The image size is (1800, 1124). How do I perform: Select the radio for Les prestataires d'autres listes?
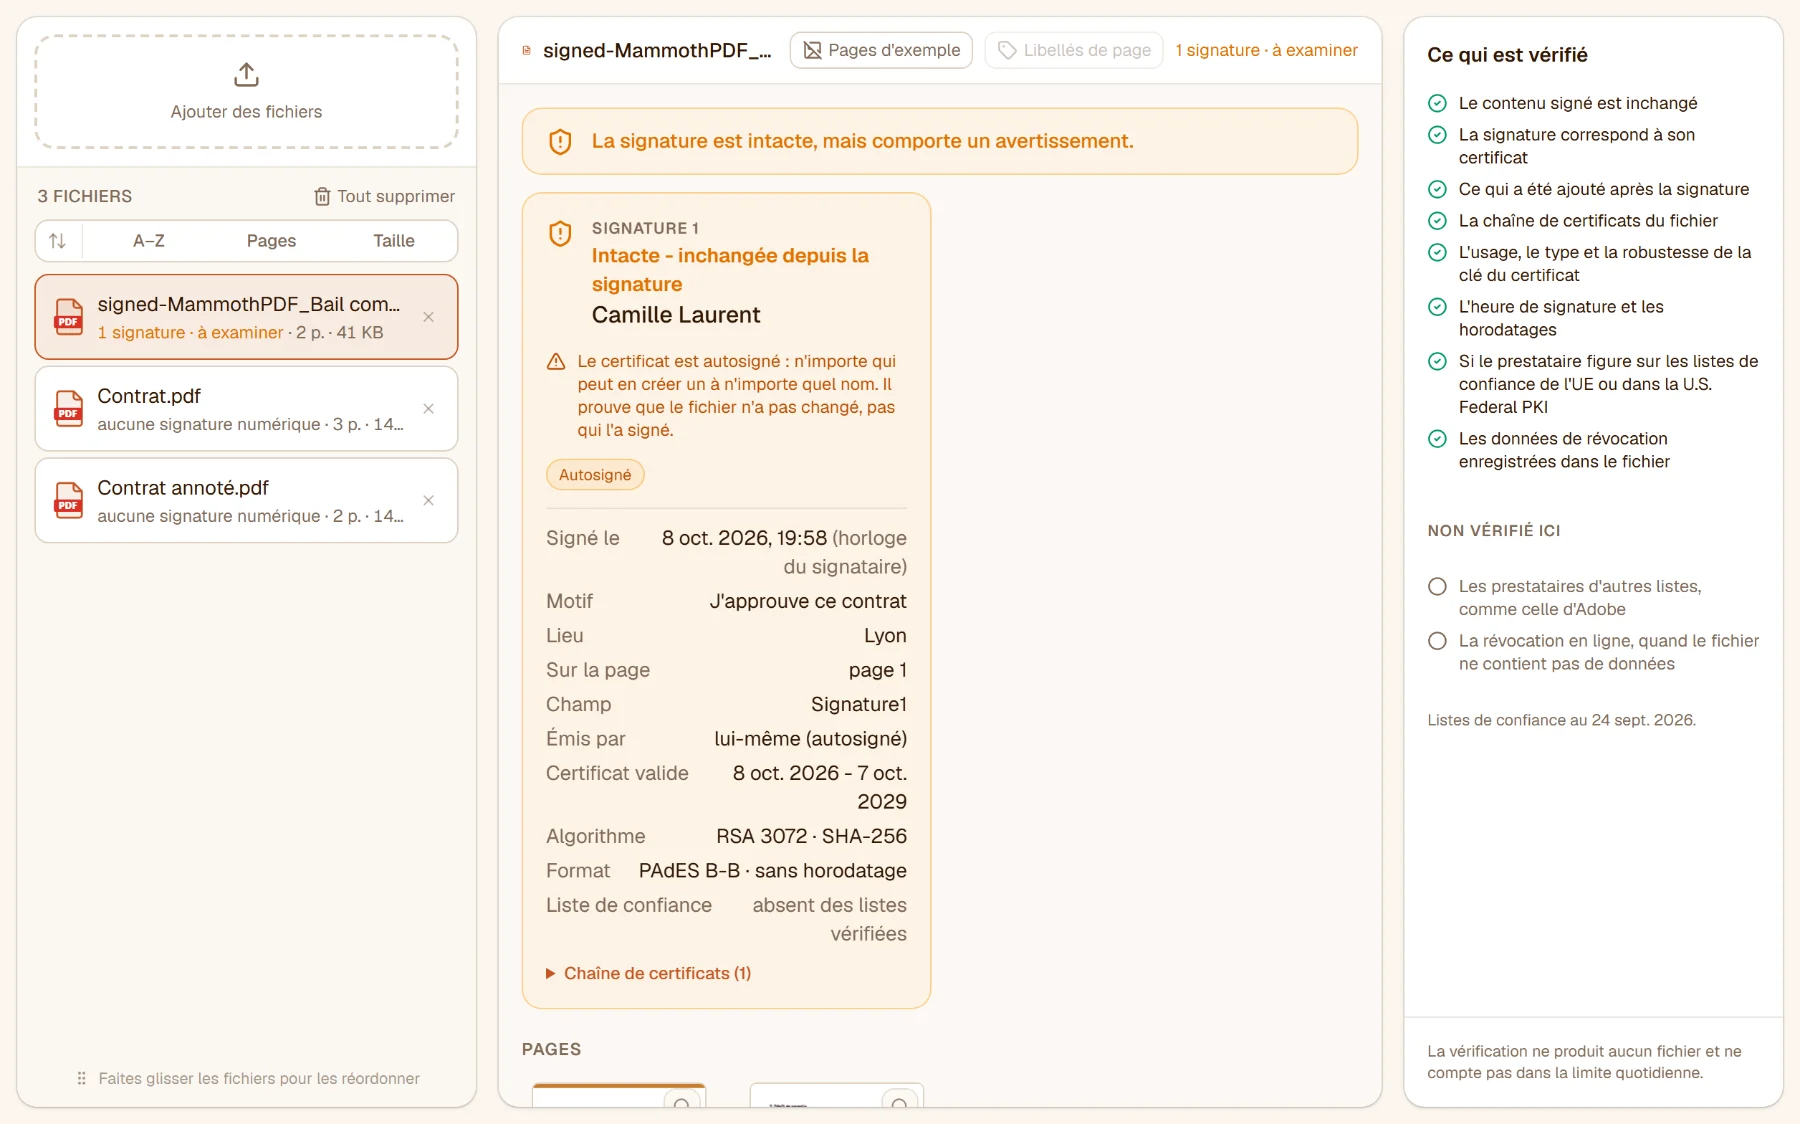(1437, 587)
